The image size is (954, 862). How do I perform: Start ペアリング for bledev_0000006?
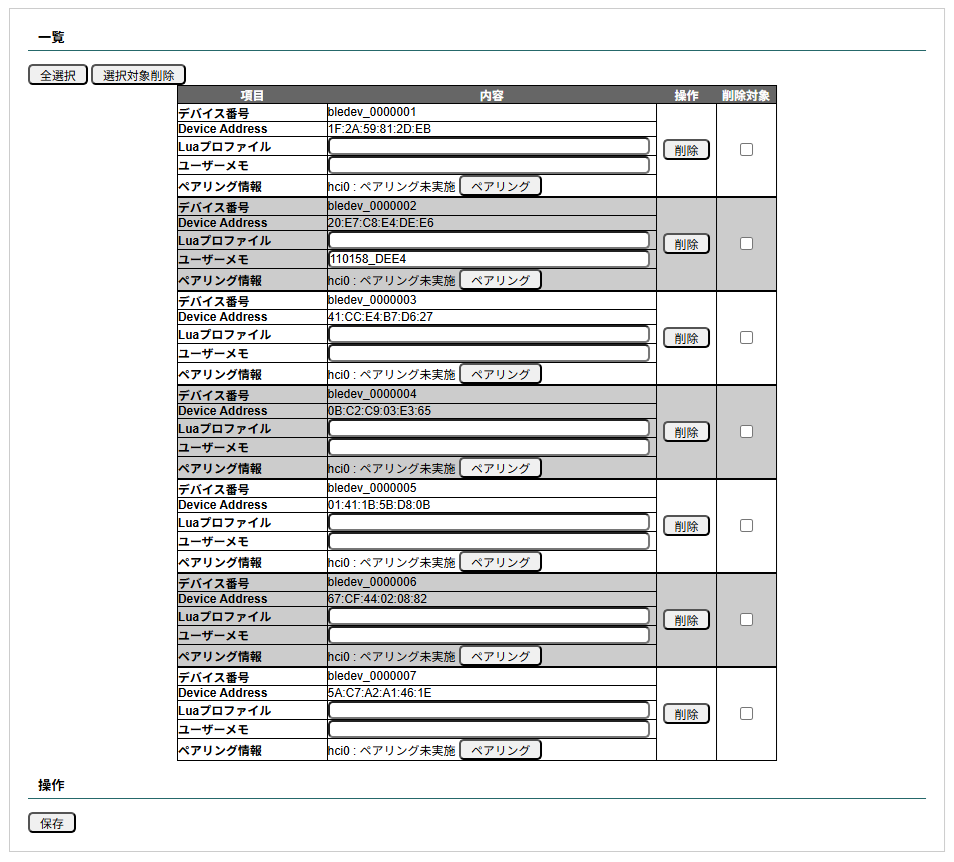500,656
